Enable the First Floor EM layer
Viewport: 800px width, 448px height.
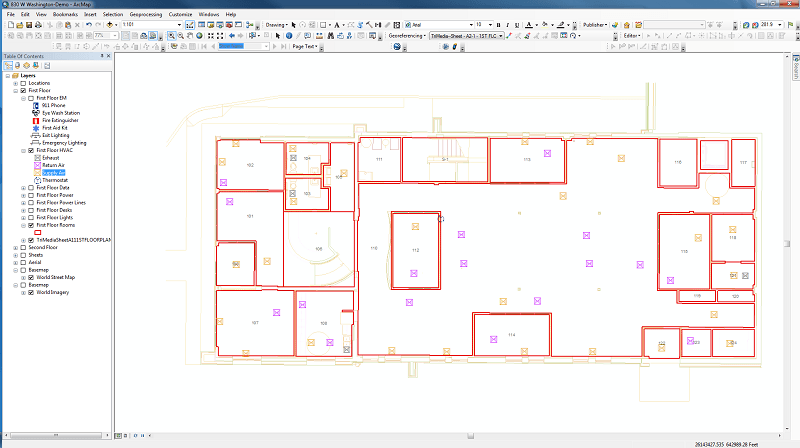[31, 98]
